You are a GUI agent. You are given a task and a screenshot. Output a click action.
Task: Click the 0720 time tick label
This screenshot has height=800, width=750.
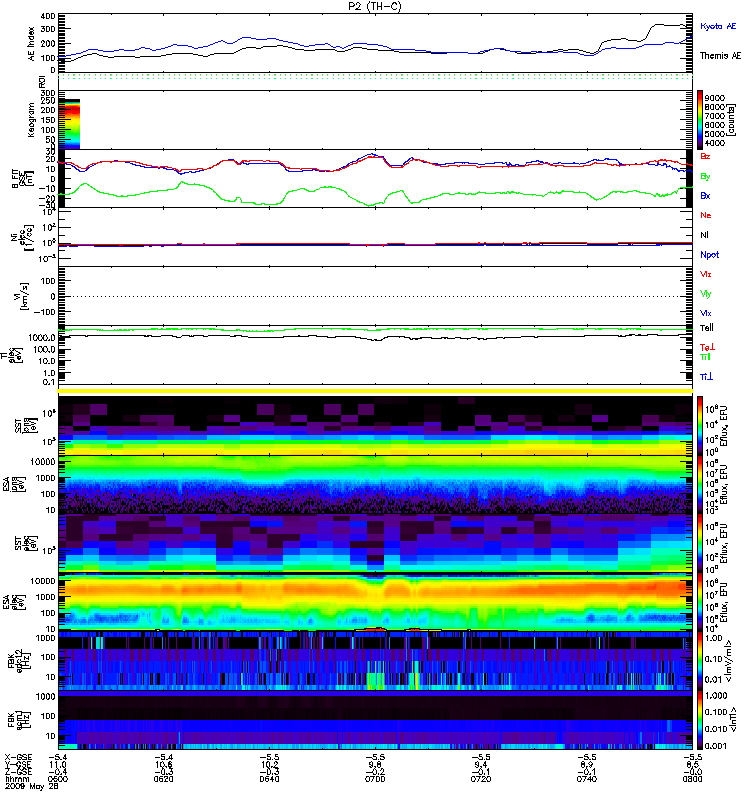tap(481, 779)
